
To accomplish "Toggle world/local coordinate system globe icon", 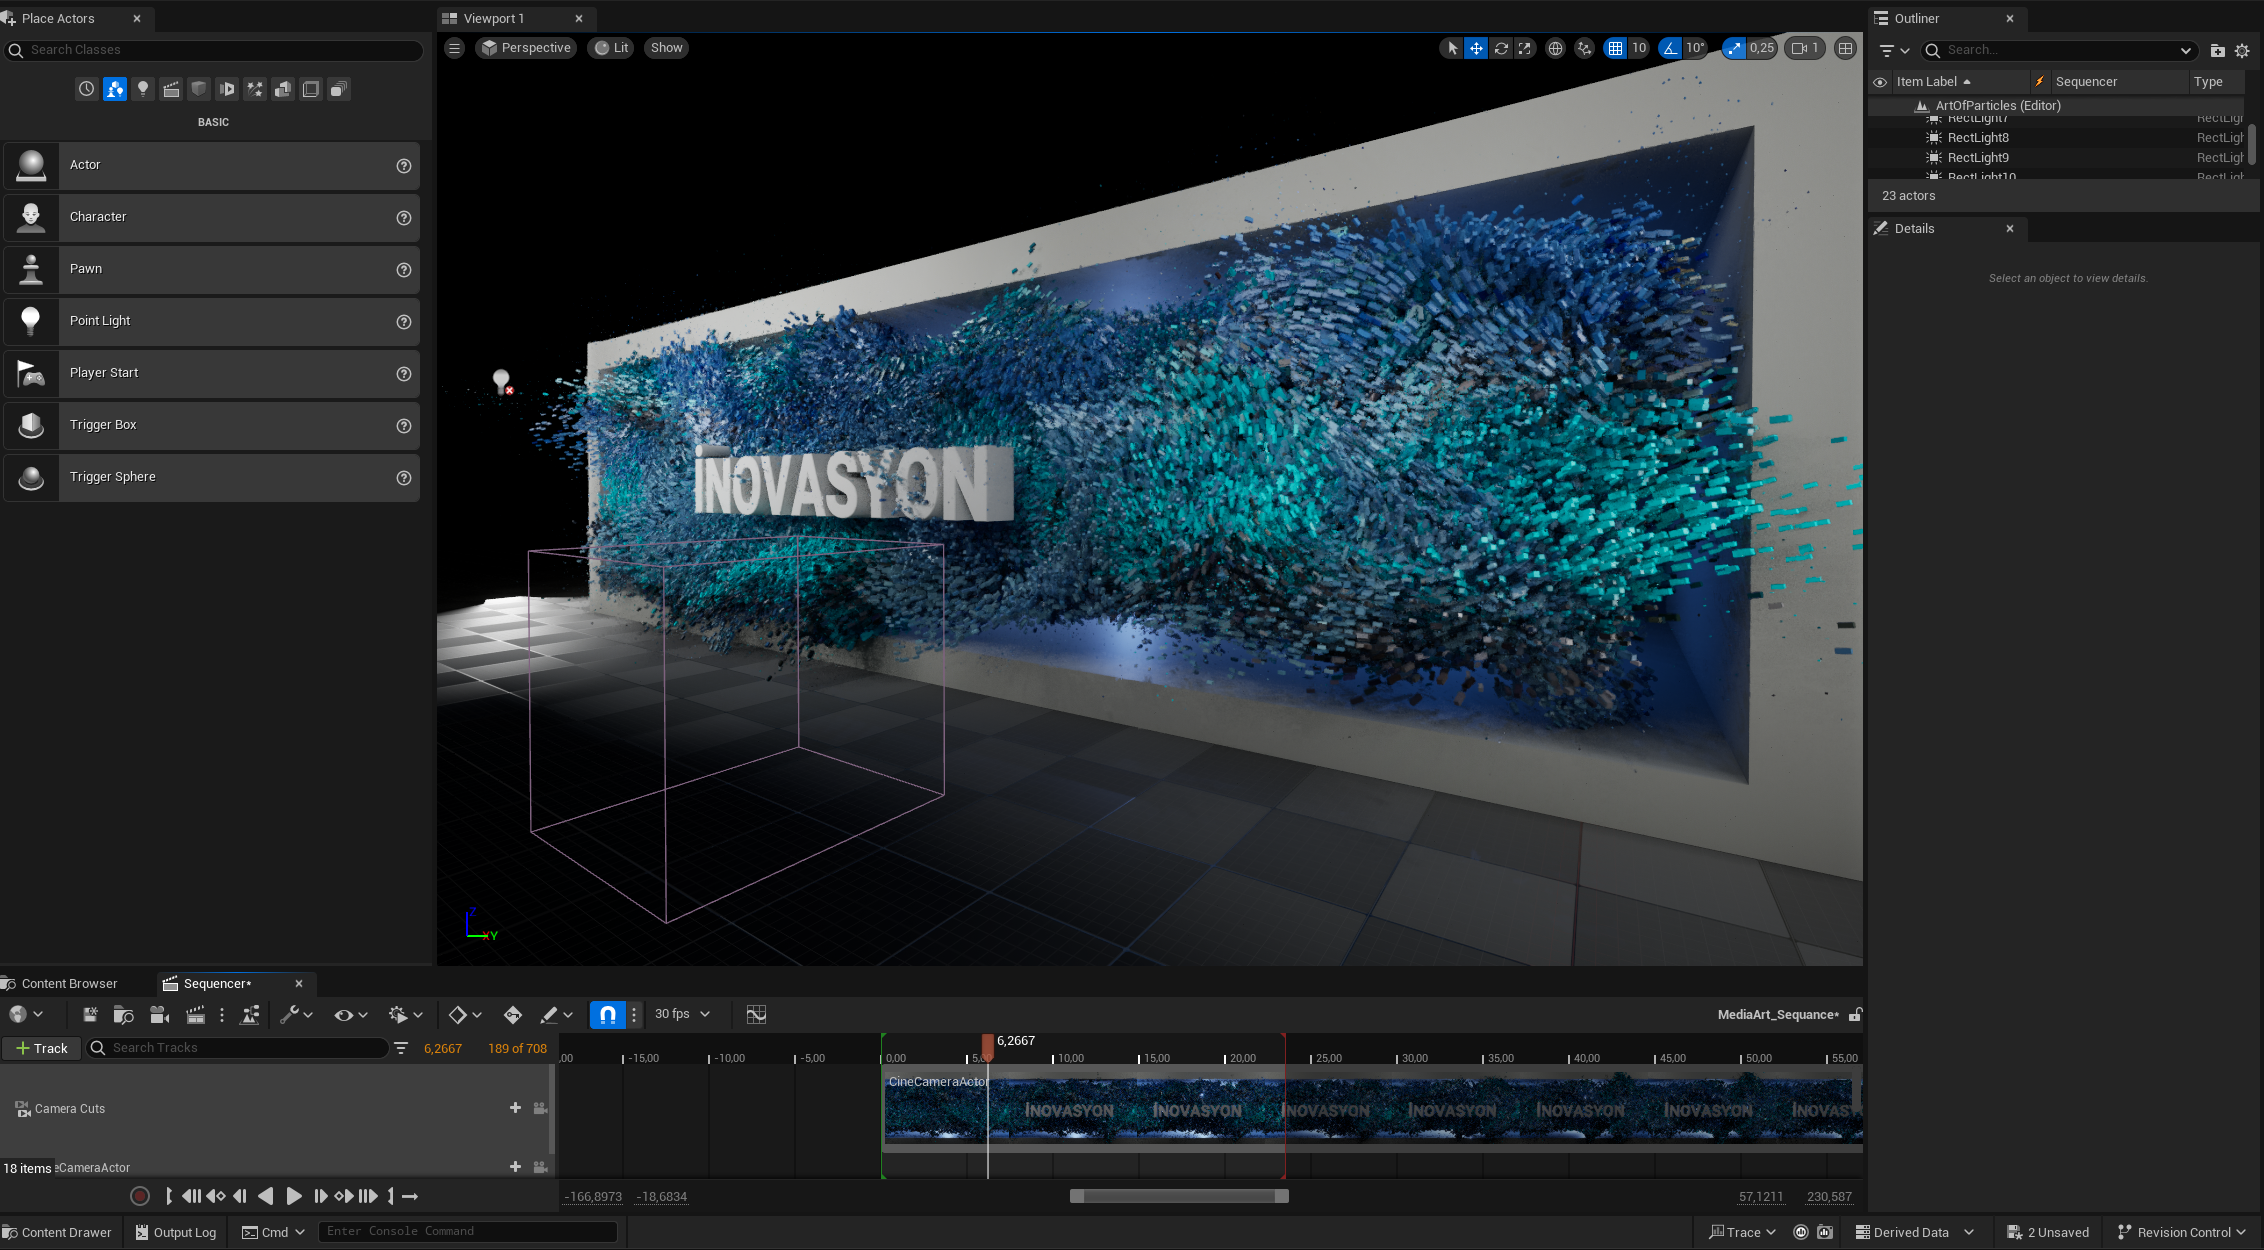I will (1555, 48).
